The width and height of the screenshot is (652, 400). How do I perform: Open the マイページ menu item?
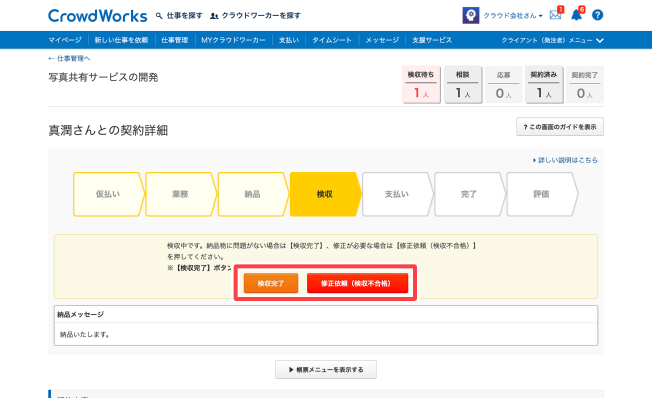point(66,40)
